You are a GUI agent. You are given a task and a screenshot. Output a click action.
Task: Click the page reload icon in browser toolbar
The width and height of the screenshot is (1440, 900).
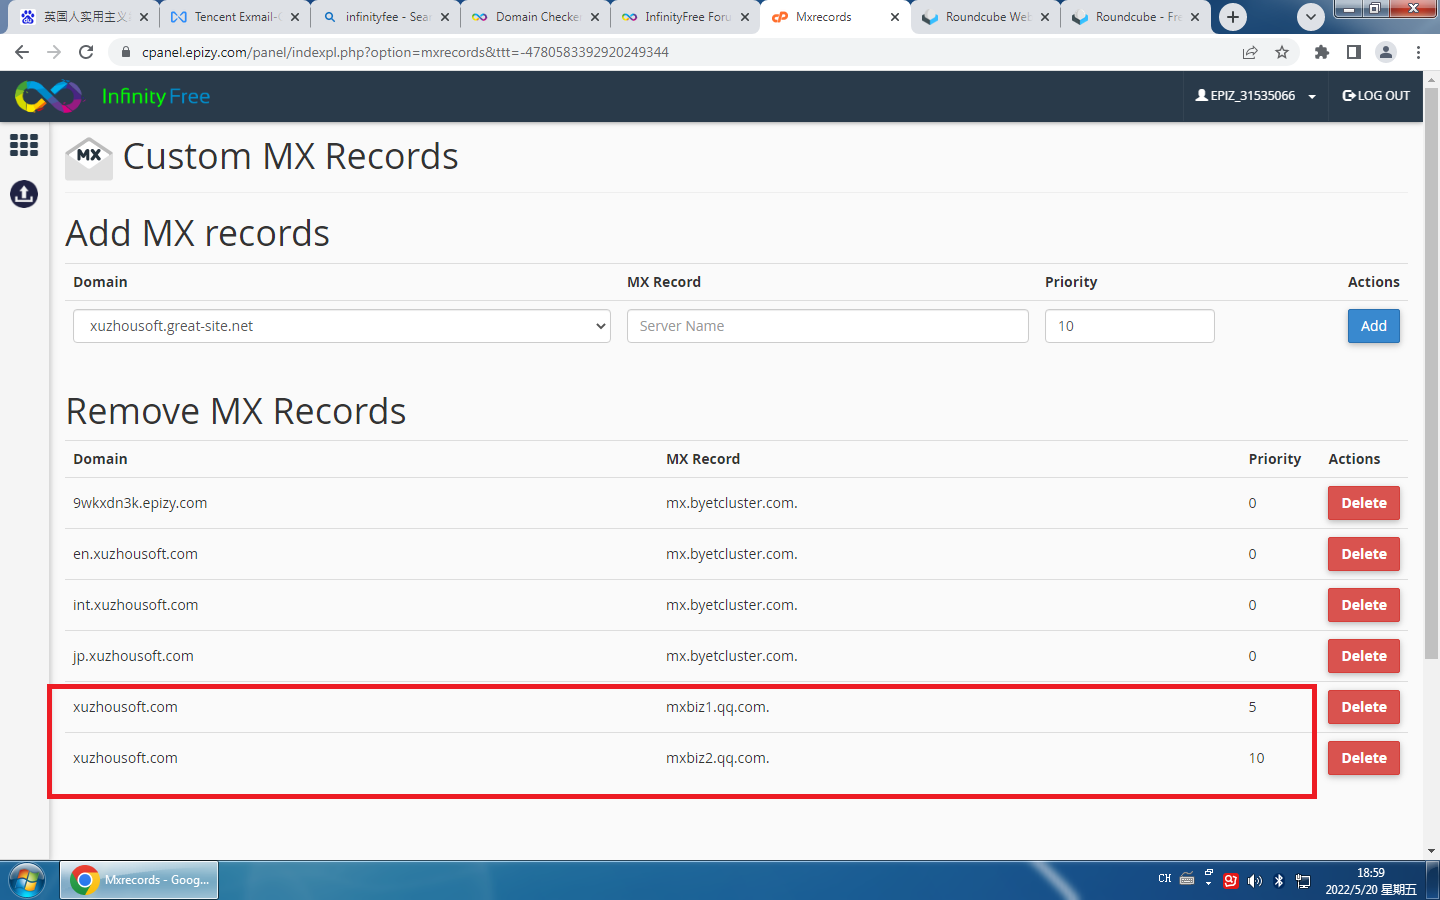coord(86,52)
